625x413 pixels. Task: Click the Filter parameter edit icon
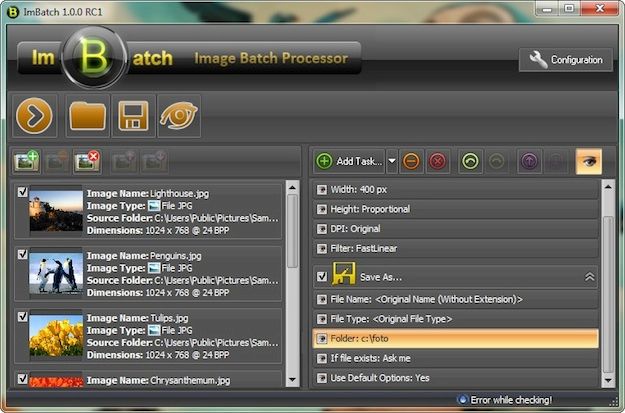coord(322,249)
